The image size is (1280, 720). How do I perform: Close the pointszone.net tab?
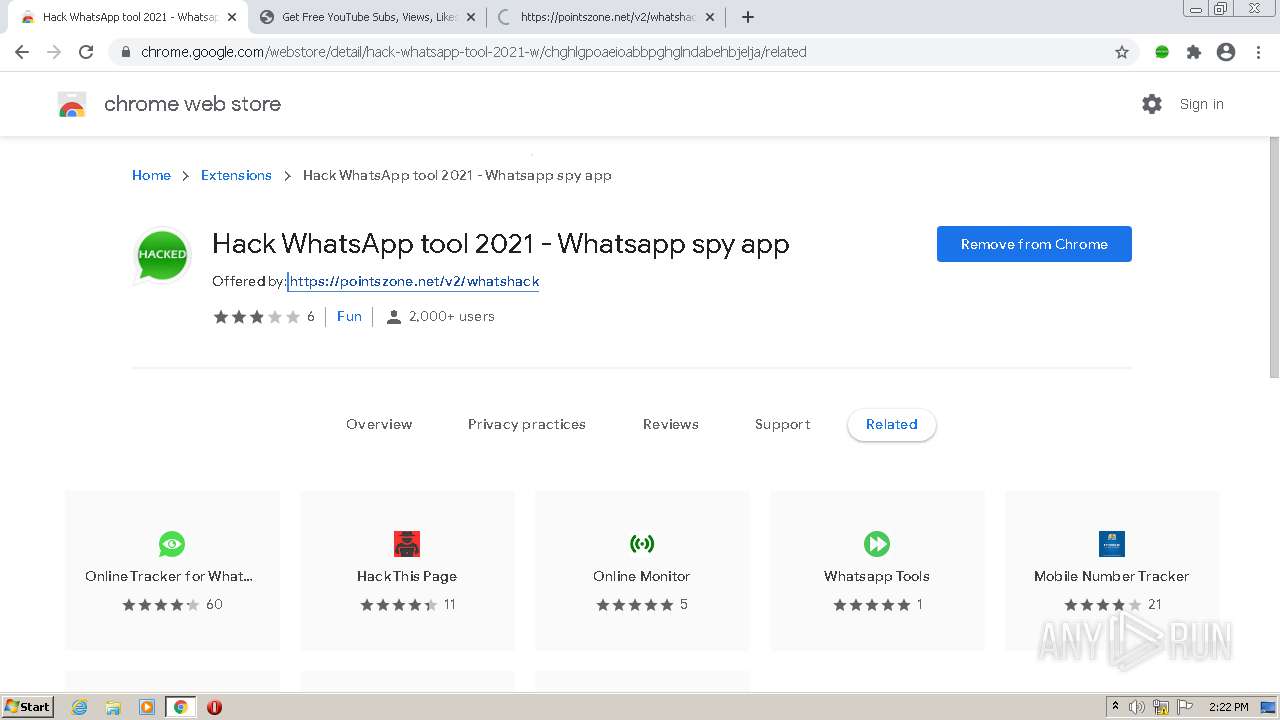(x=710, y=17)
